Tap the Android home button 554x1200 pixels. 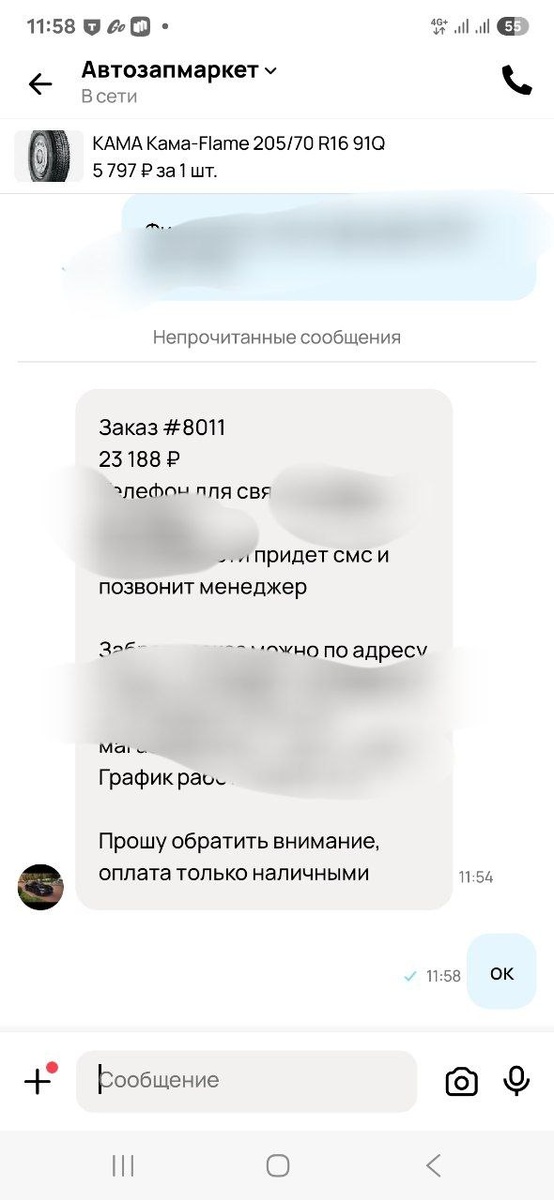pyautogui.click(x=278, y=1165)
